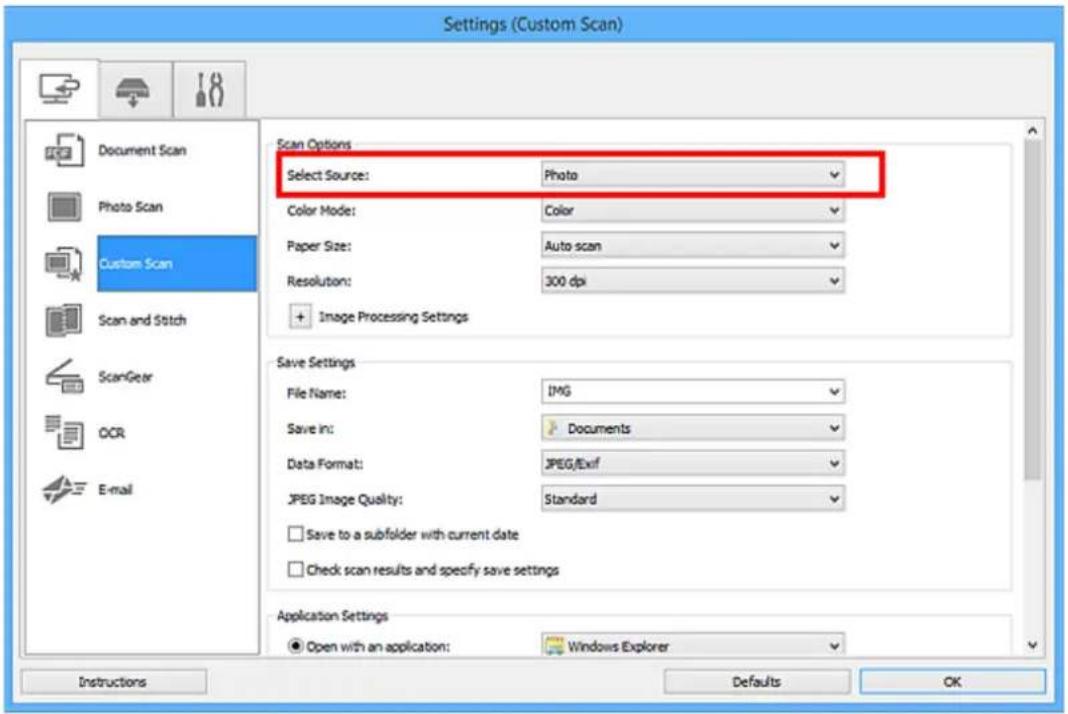Click the Save Settings heading
This screenshot has height=714, width=1068.
point(315,362)
